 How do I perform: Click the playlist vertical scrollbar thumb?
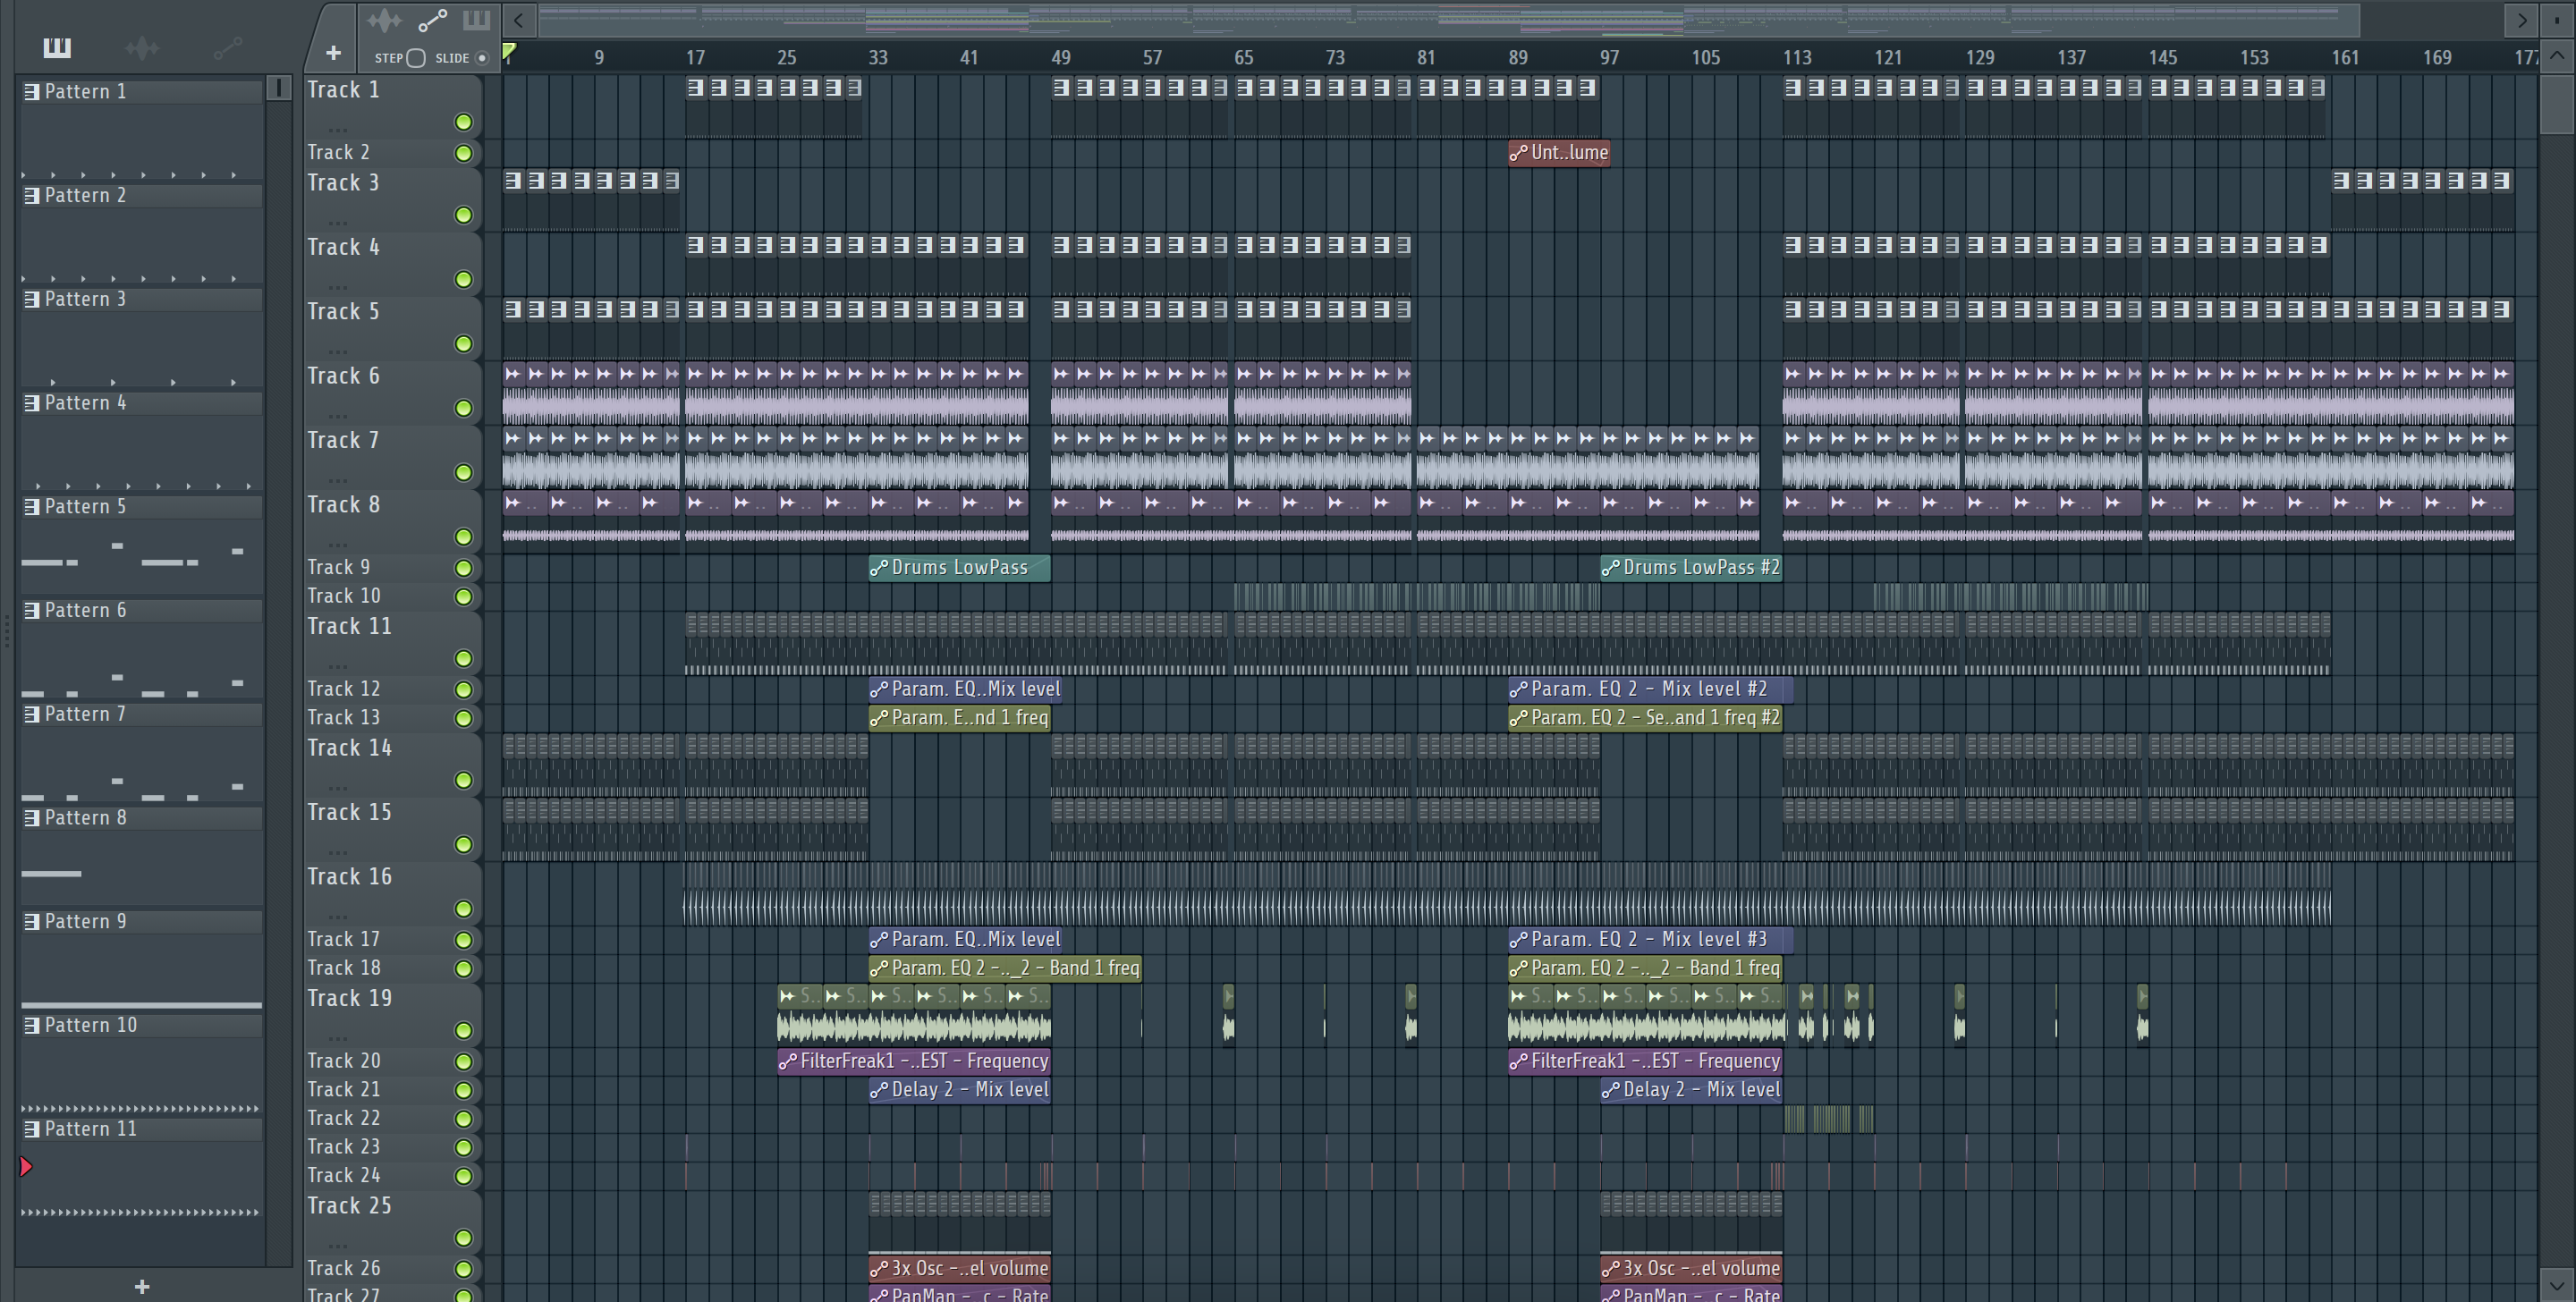[2557, 105]
